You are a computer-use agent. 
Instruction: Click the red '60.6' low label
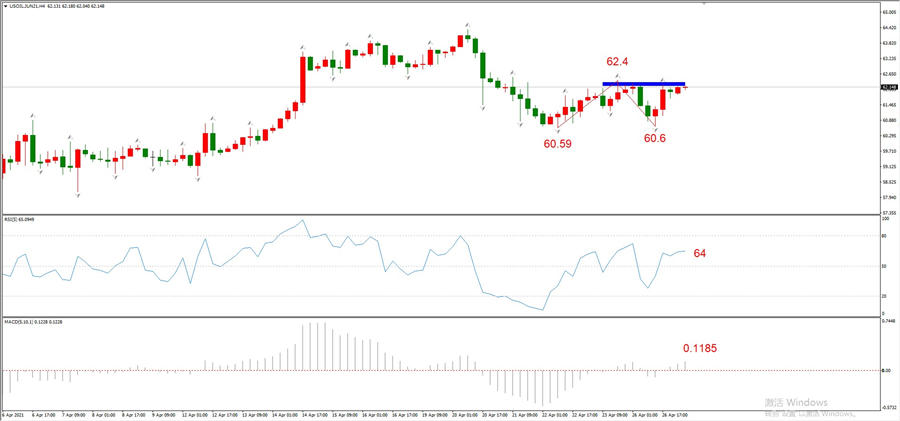[x=654, y=138]
